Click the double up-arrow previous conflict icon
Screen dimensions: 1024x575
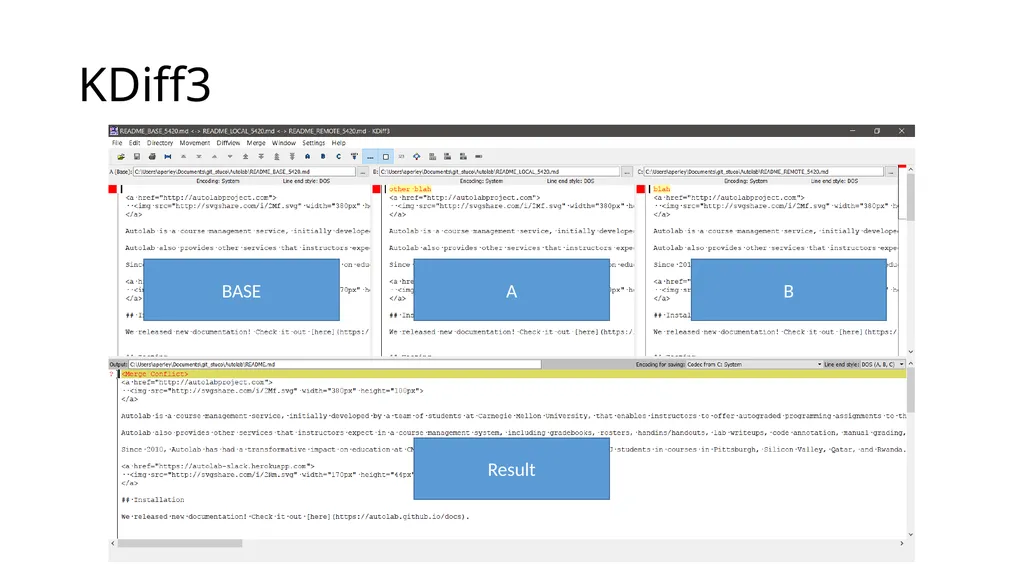point(246,157)
